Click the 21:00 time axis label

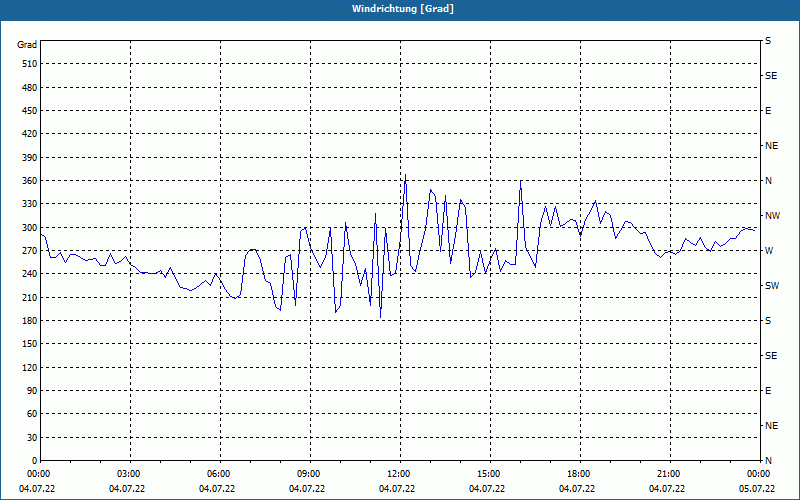[x=667, y=474]
